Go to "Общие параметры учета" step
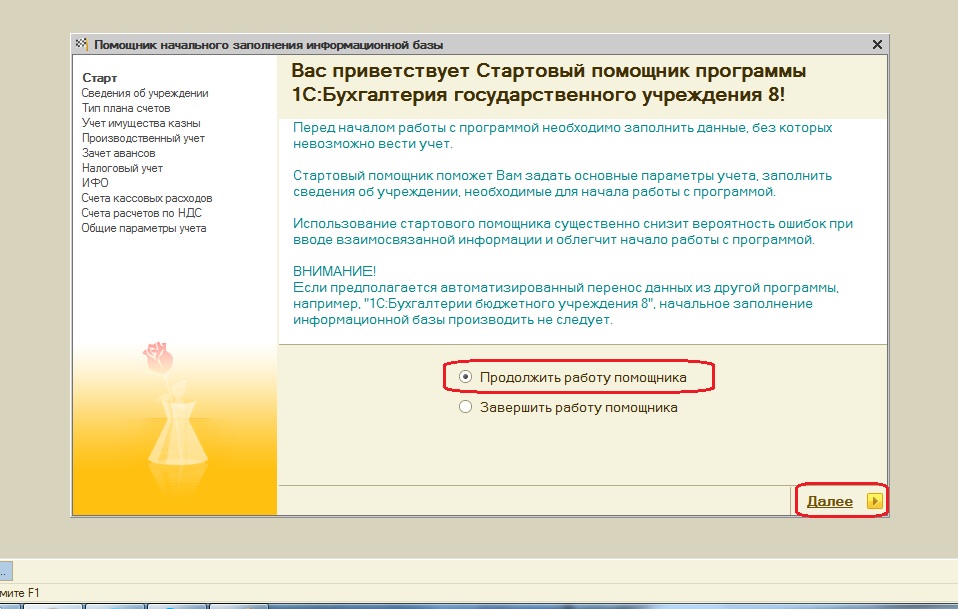This screenshot has height=609, width=958. pos(144,228)
